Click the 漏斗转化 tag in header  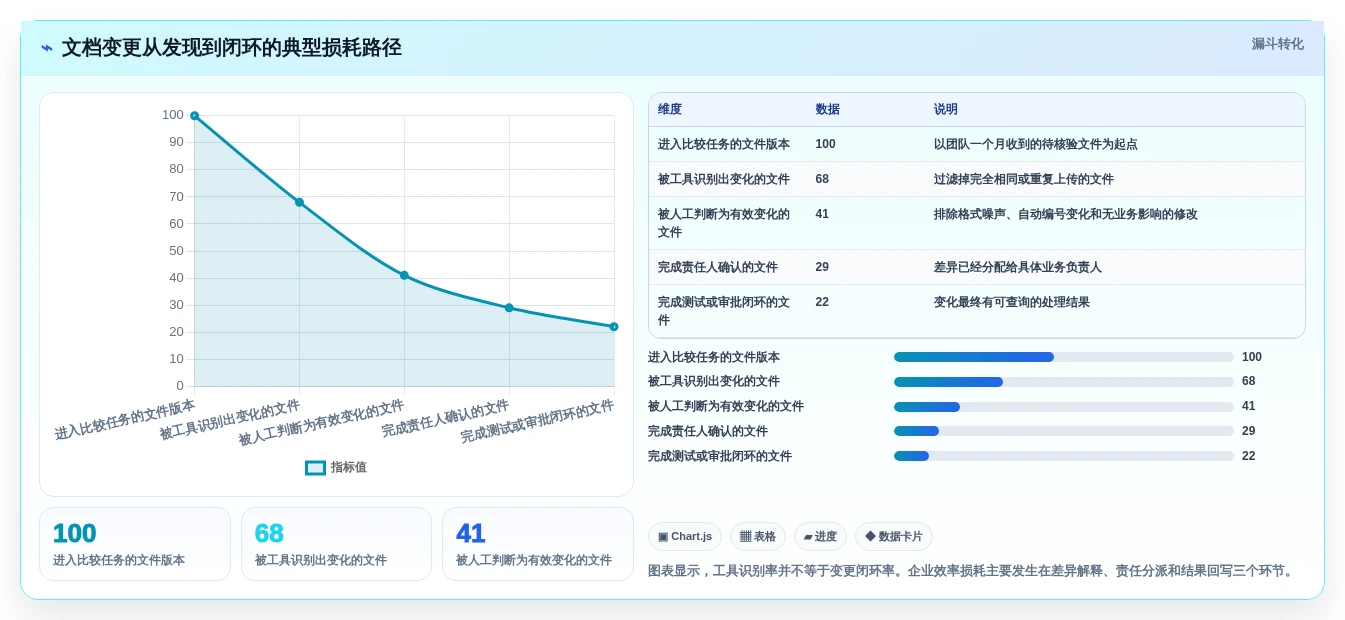point(1277,44)
